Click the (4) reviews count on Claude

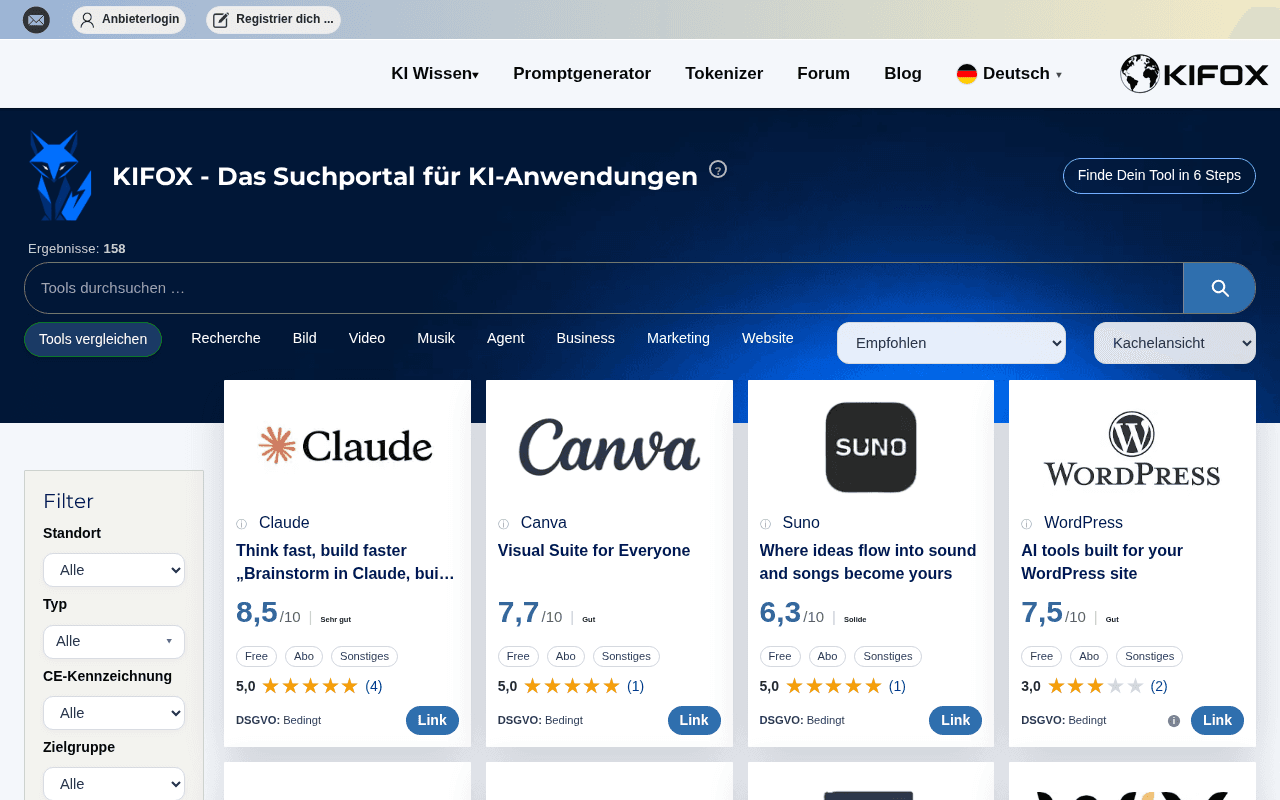click(374, 686)
